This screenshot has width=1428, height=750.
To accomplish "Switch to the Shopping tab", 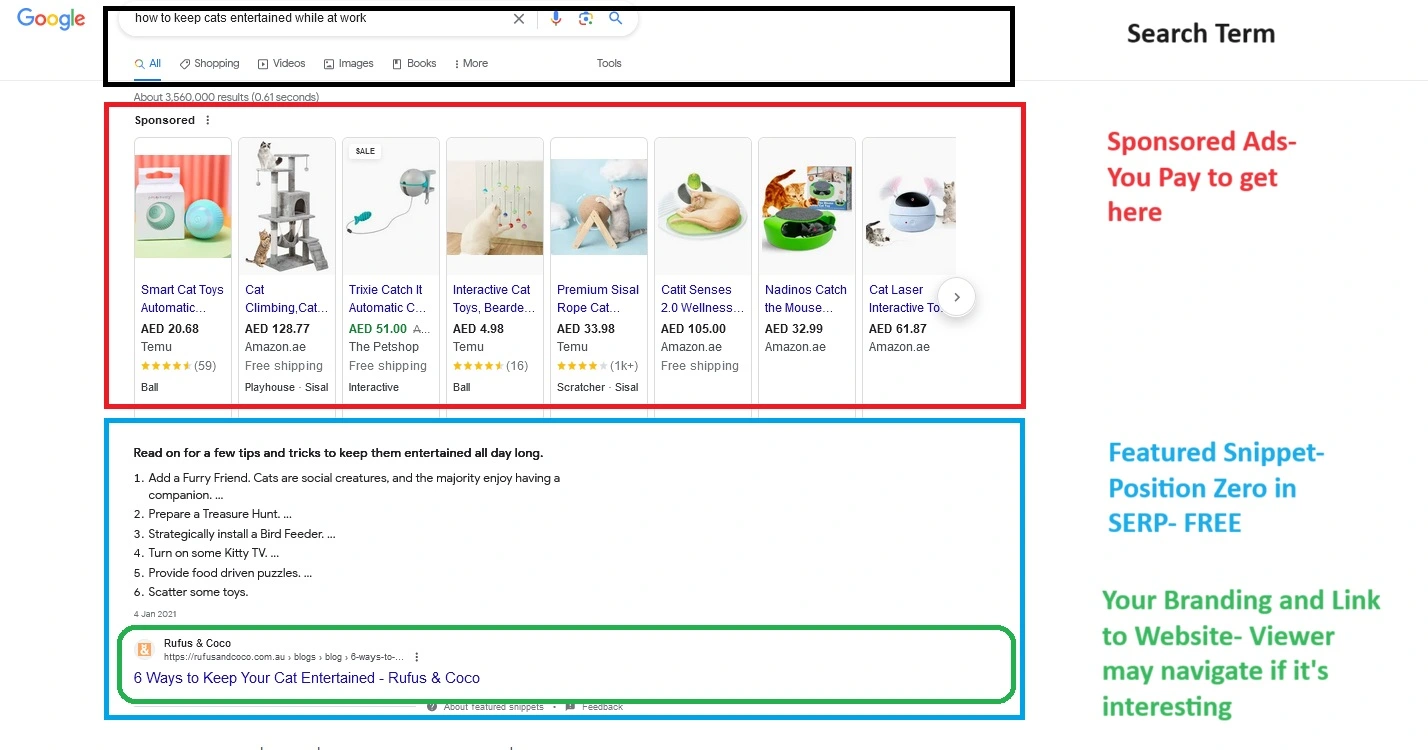I will point(210,63).
